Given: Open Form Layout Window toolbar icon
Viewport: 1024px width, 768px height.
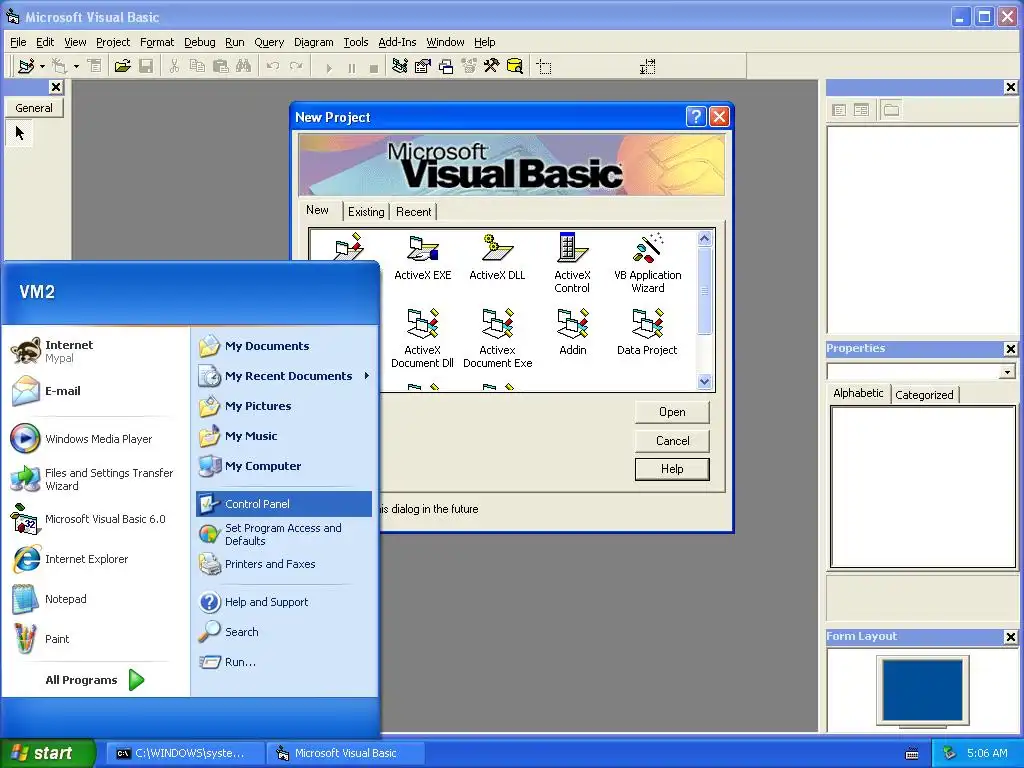Looking at the screenshot, I should (x=446, y=66).
